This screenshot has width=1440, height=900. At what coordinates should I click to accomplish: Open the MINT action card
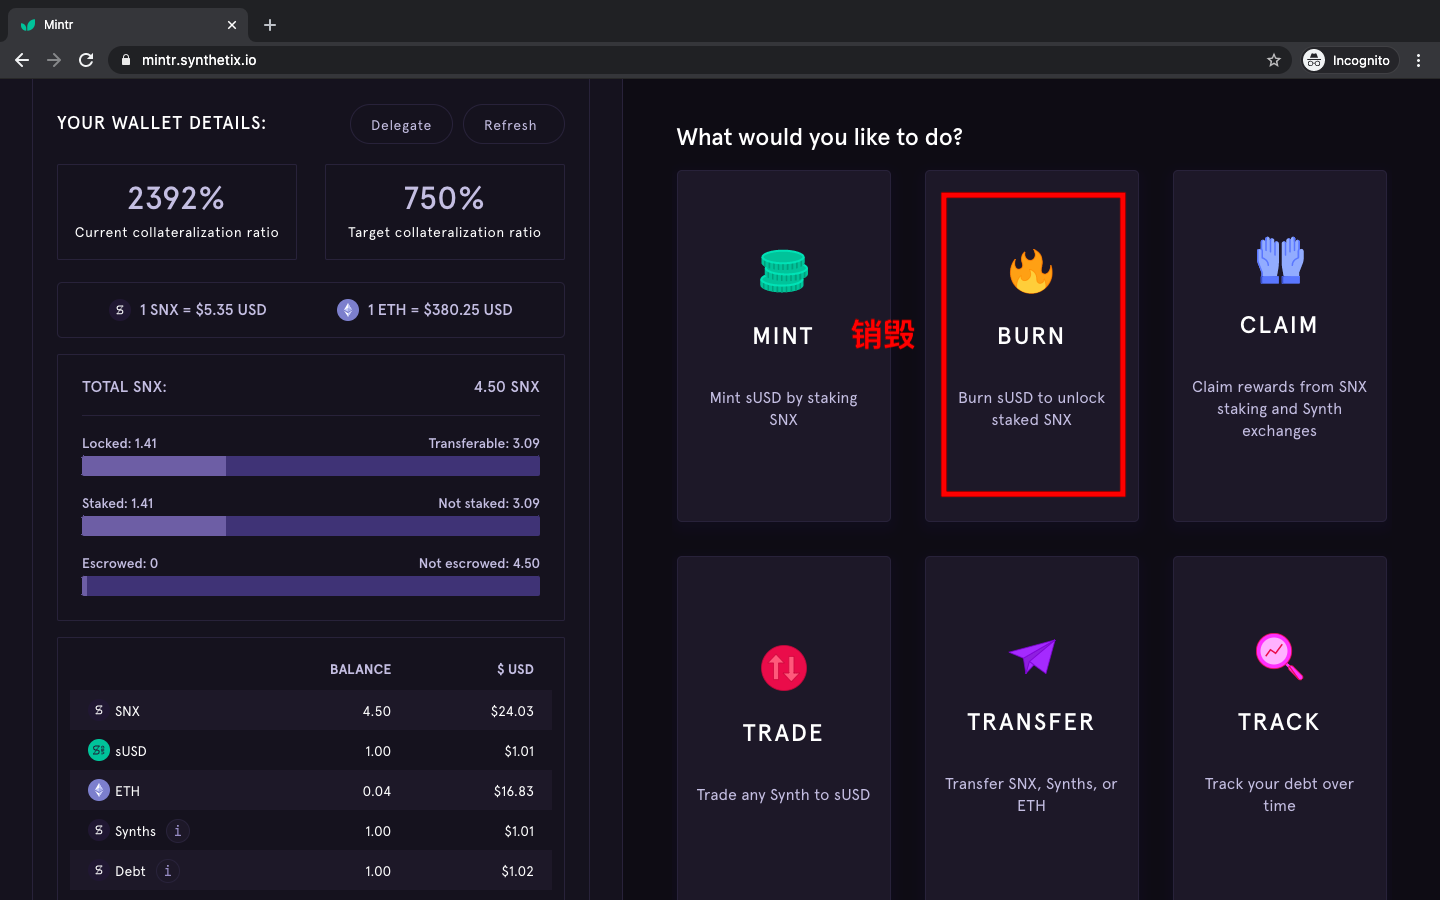point(784,346)
